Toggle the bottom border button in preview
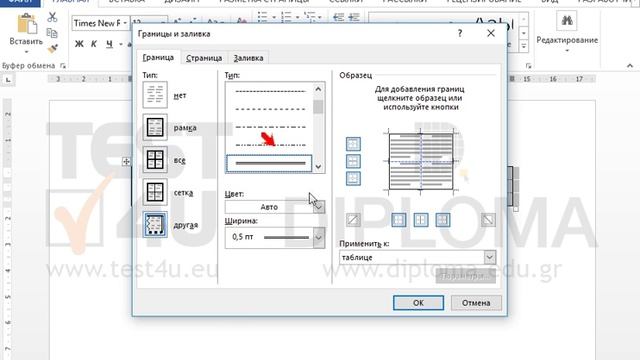Screen dimensions: 640x360 353,178
